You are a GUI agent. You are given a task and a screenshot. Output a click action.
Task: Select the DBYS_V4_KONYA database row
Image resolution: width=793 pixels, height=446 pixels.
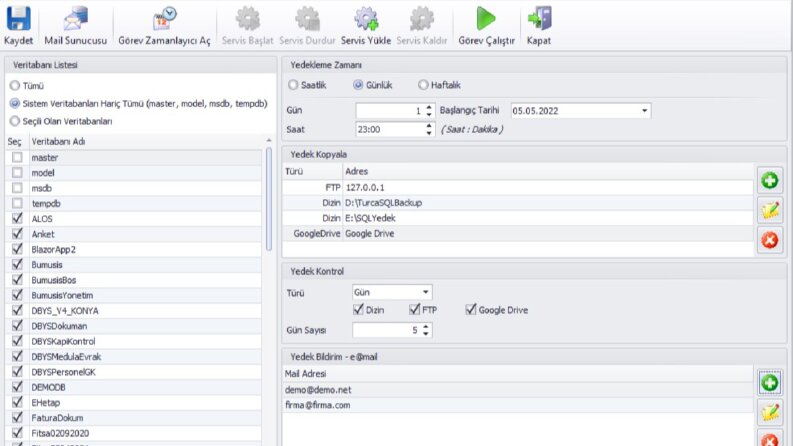(135, 310)
